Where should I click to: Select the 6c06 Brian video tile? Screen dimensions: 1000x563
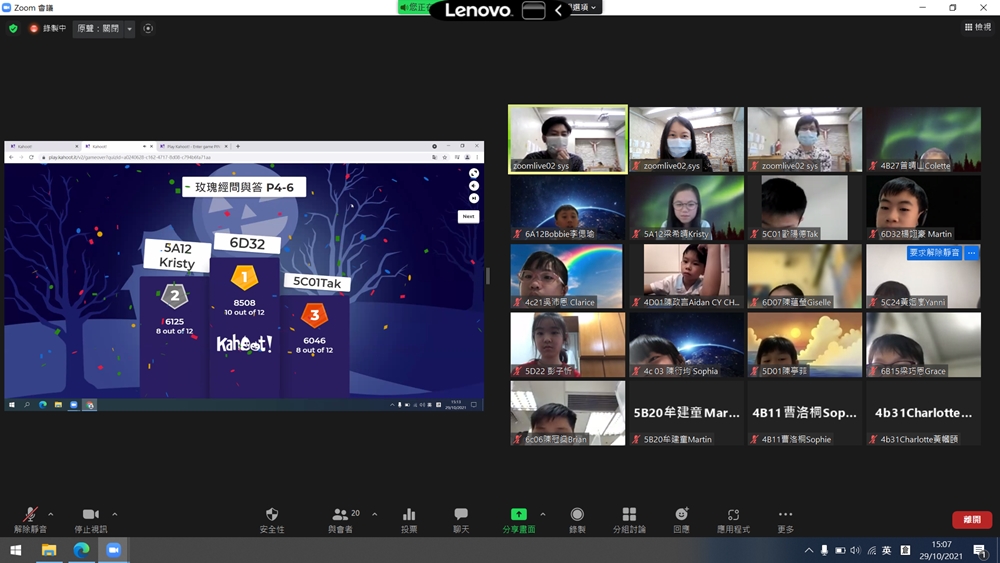click(x=568, y=413)
